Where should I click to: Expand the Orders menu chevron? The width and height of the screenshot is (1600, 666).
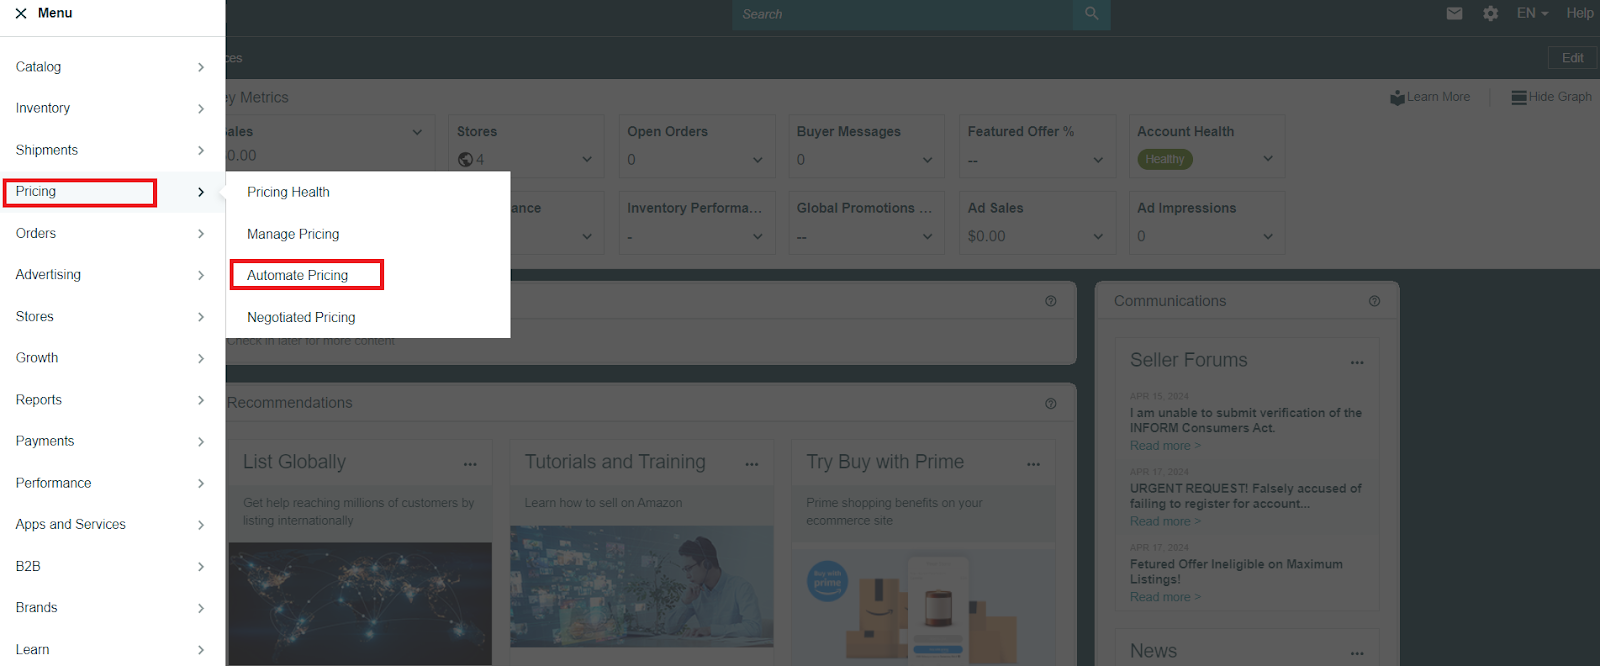point(201,233)
